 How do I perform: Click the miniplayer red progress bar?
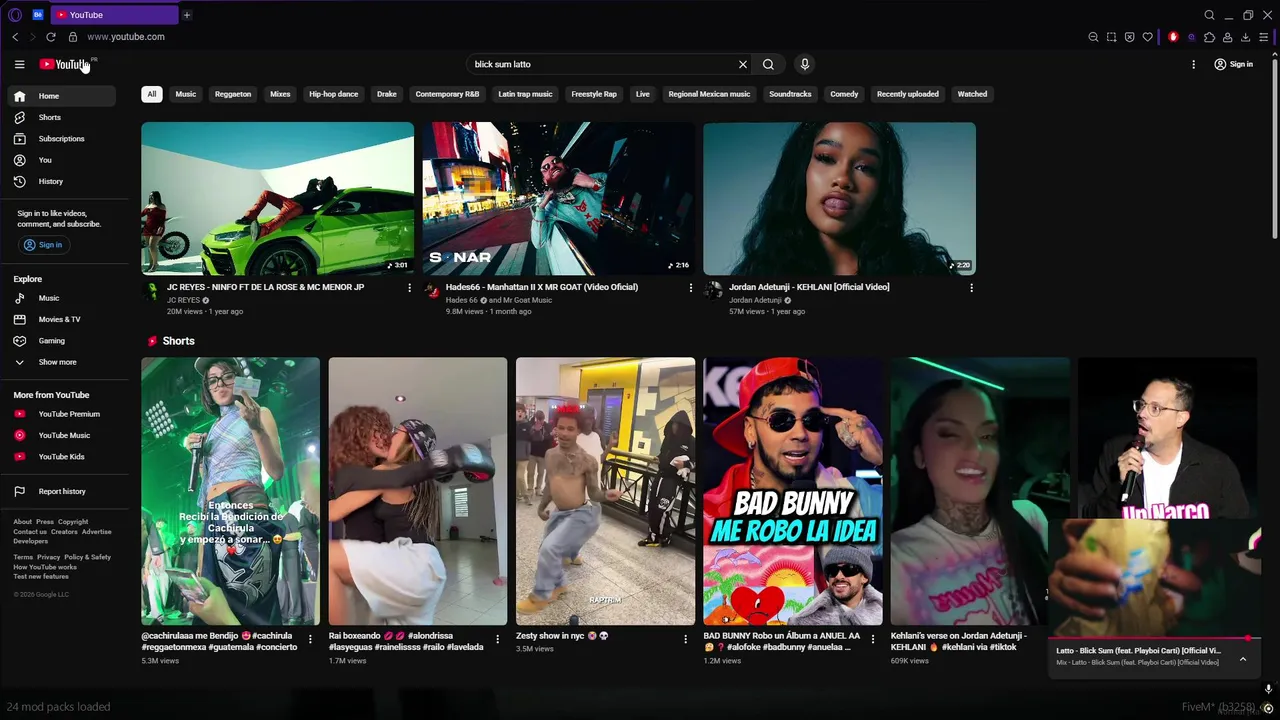pyautogui.click(x=1154, y=638)
